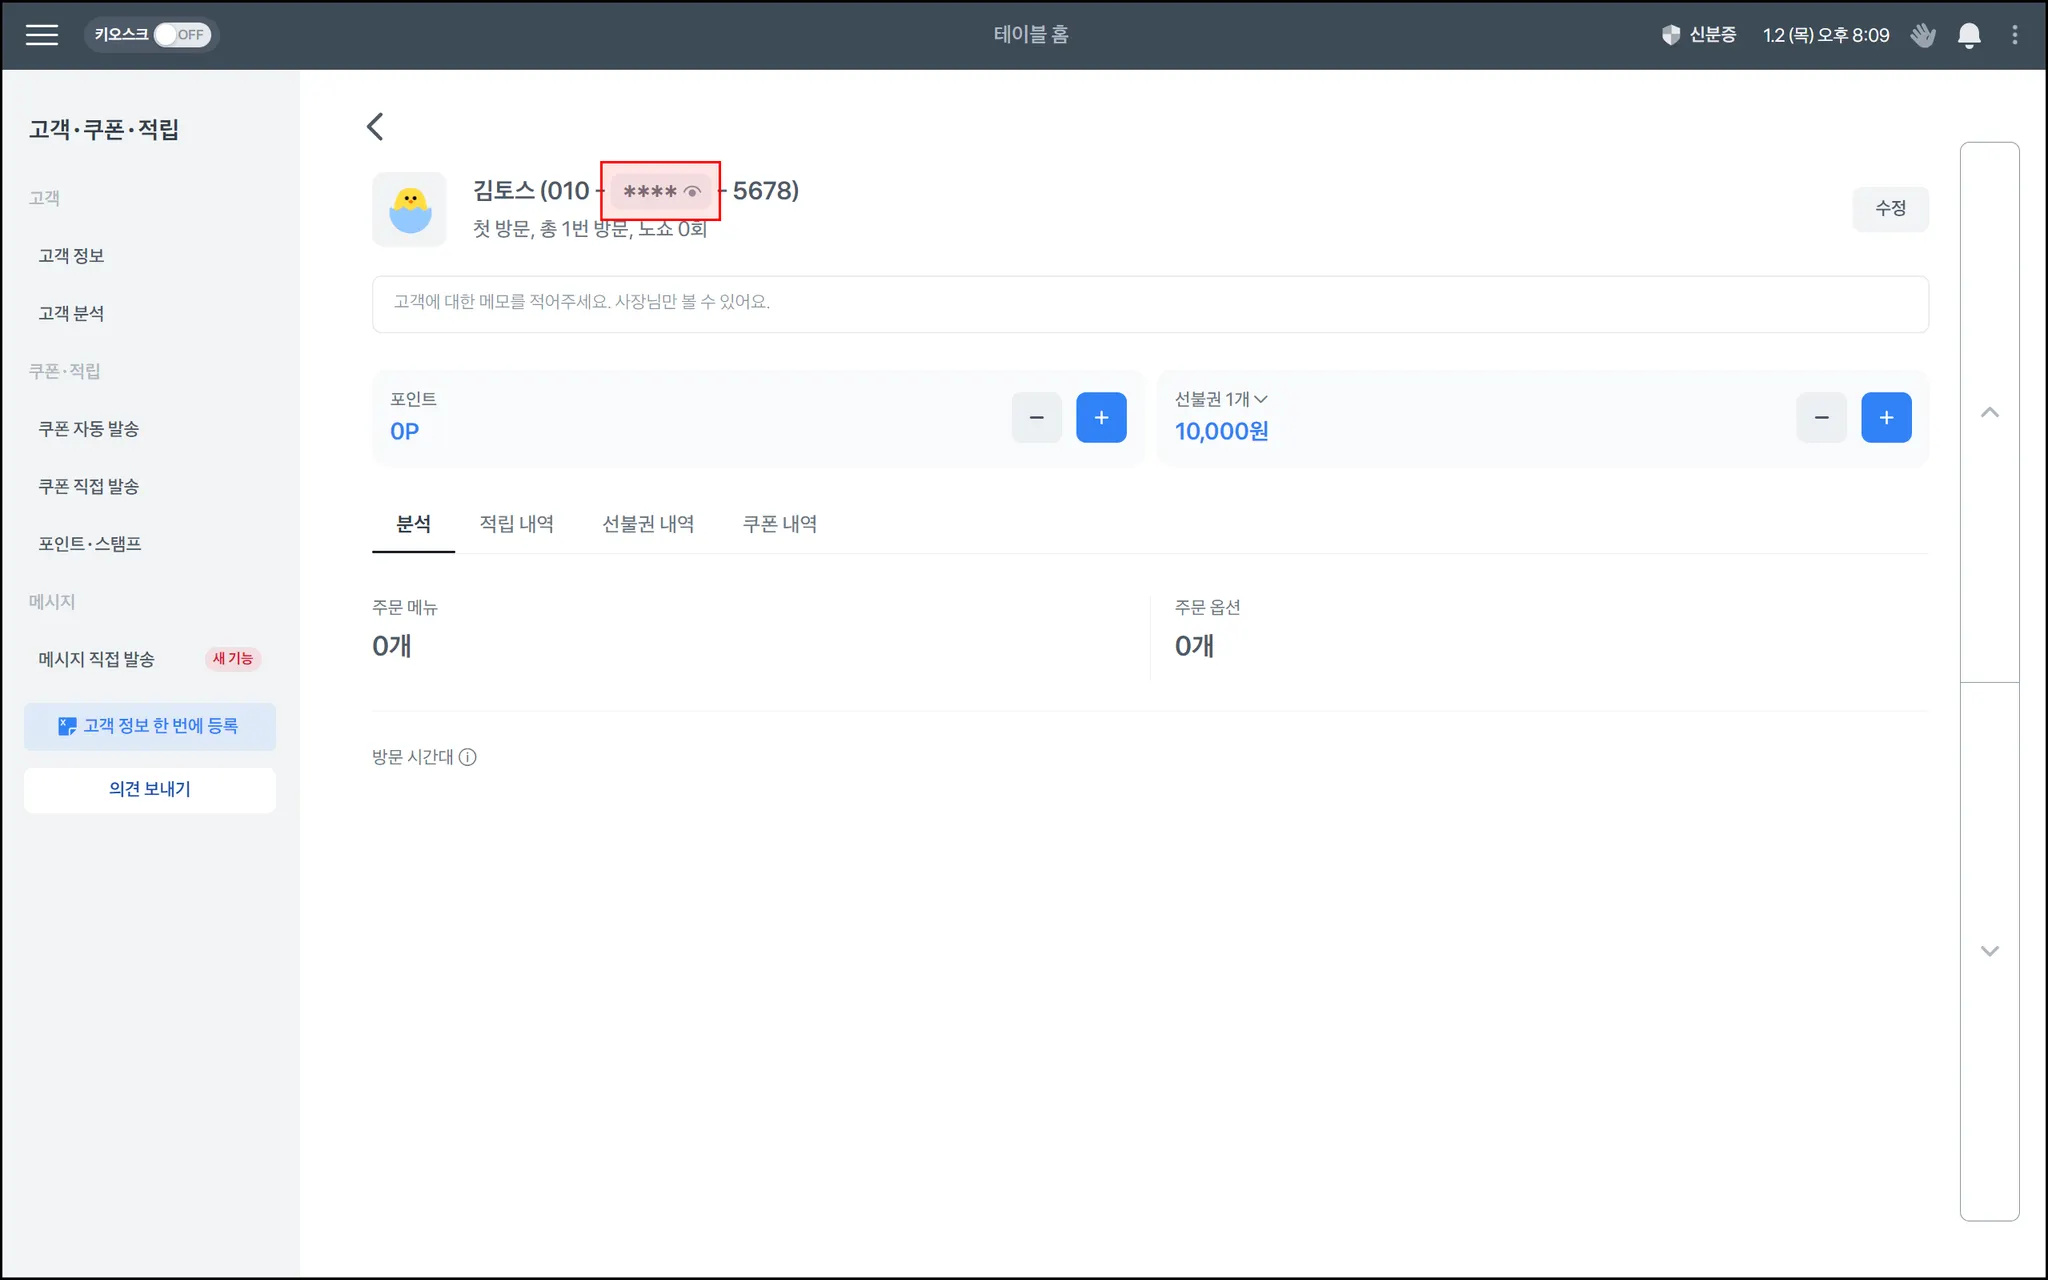Open the vertical three-dot menu
The height and width of the screenshot is (1280, 2048).
2014,36
